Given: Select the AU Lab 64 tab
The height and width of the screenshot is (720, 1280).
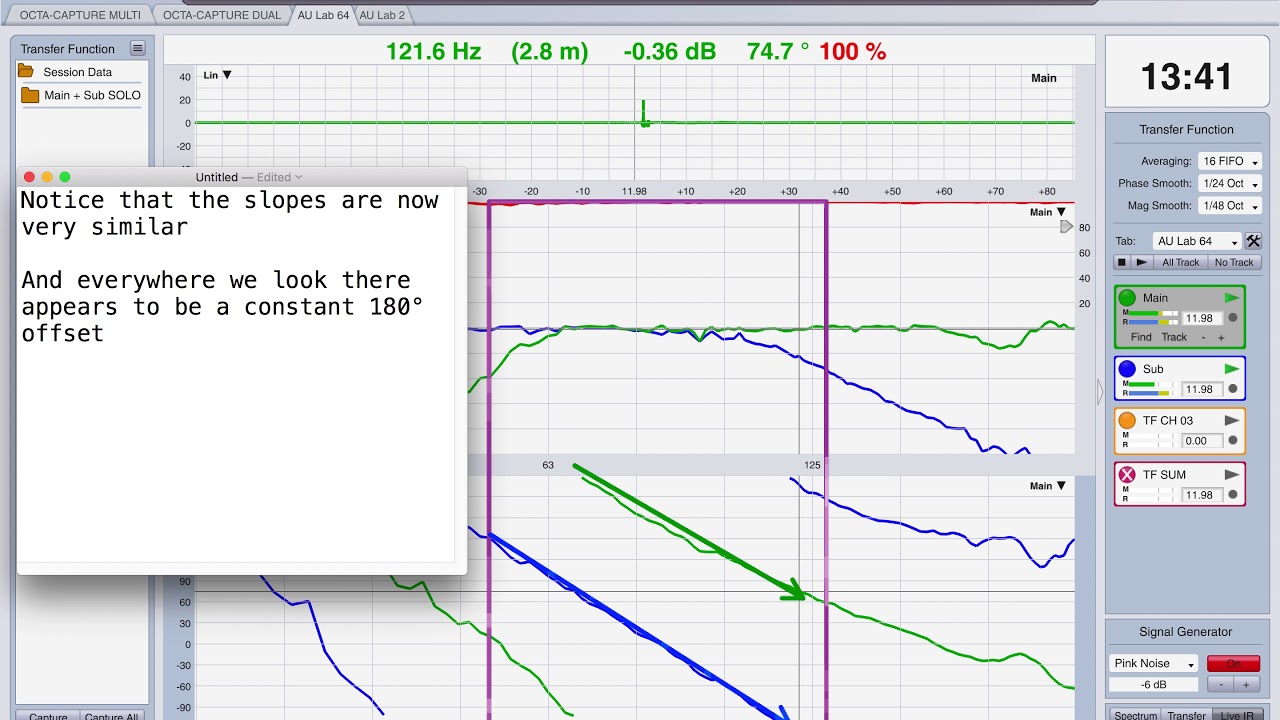Looking at the screenshot, I should tap(323, 15).
